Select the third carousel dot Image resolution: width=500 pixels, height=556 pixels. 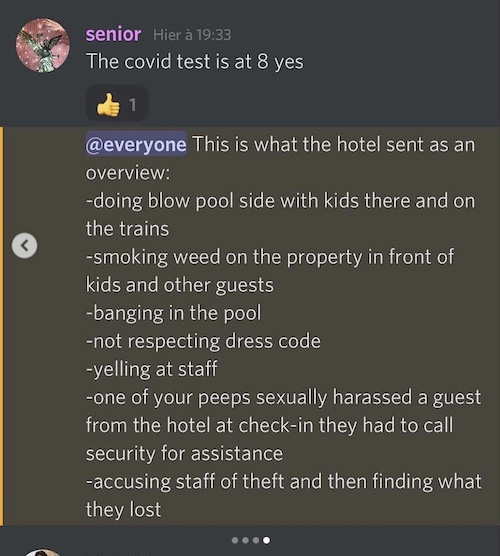(256, 540)
